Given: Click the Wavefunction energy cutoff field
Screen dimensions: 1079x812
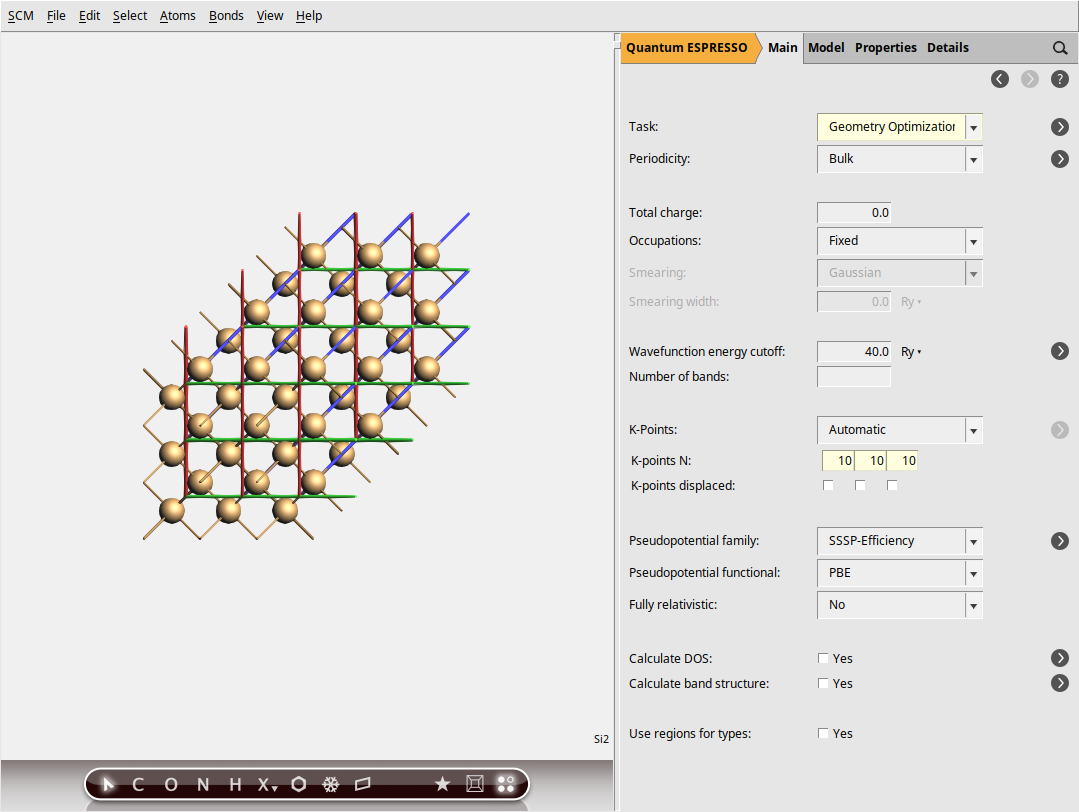Looking at the screenshot, I should [853, 351].
